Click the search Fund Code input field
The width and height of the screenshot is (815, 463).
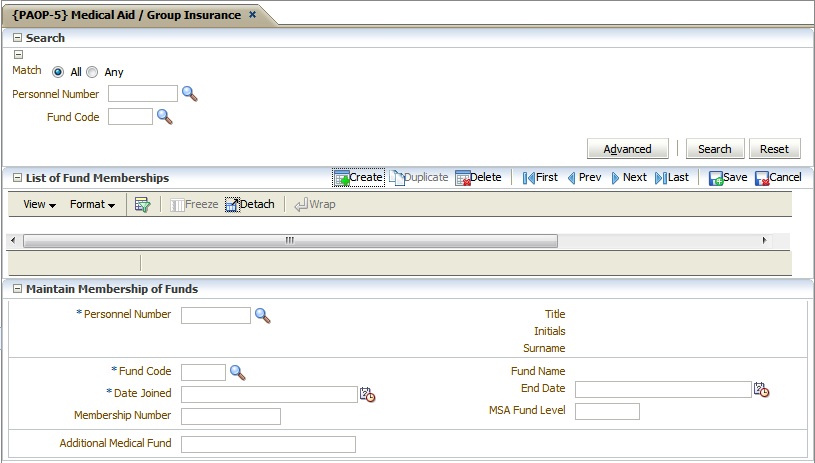tap(130, 117)
